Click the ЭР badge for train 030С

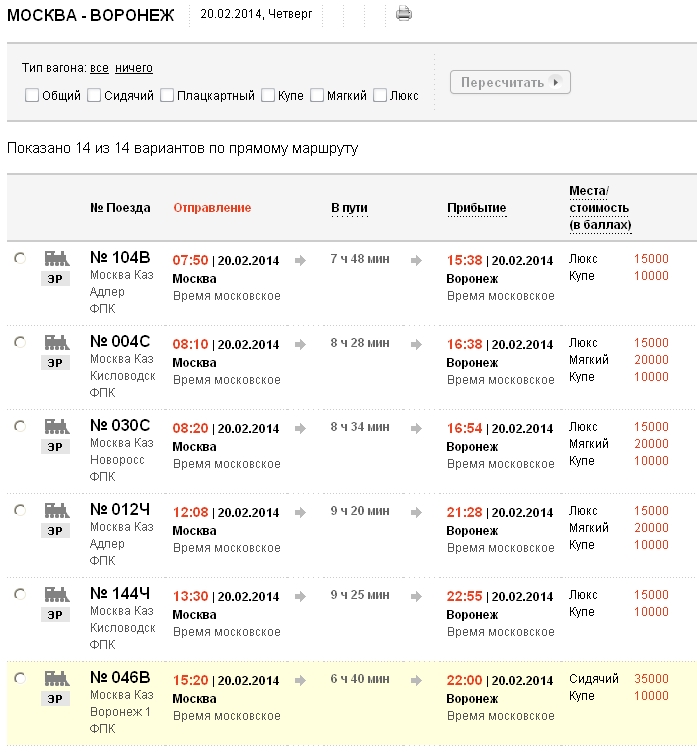(x=56, y=446)
